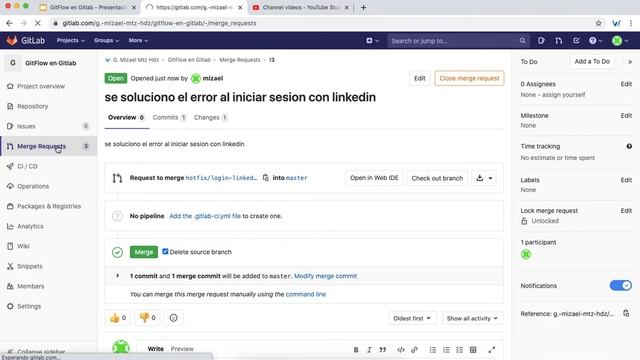
Task: Open the Projects dropdown menu
Action: [x=71, y=40]
